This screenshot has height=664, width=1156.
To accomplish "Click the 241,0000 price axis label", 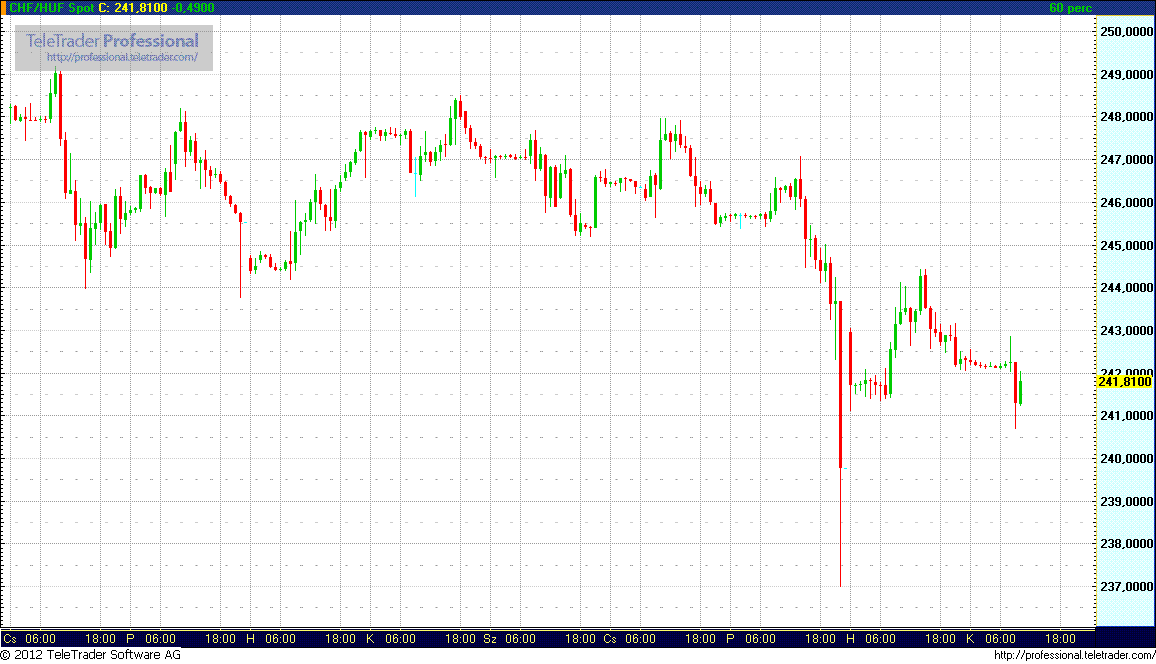I will point(1127,416).
